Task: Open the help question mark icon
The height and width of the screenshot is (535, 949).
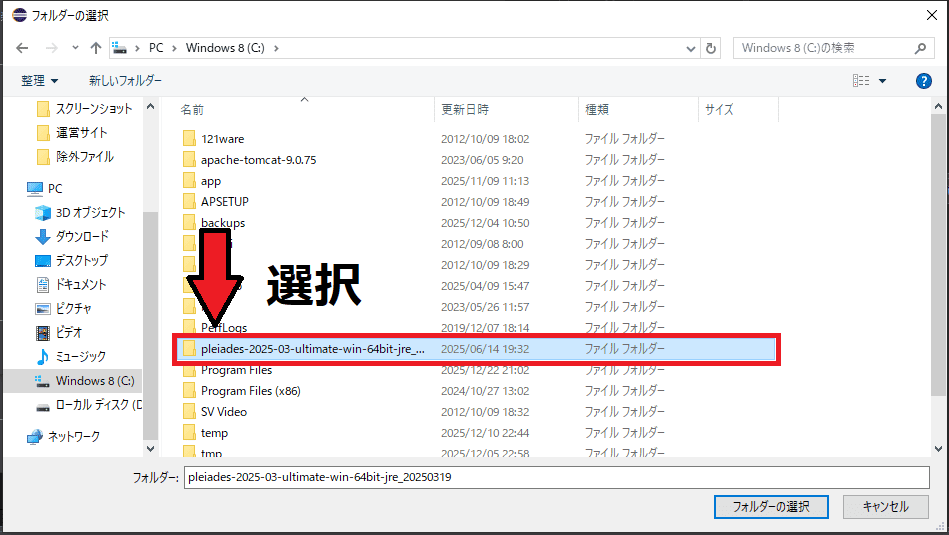Action: (x=923, y=80)
